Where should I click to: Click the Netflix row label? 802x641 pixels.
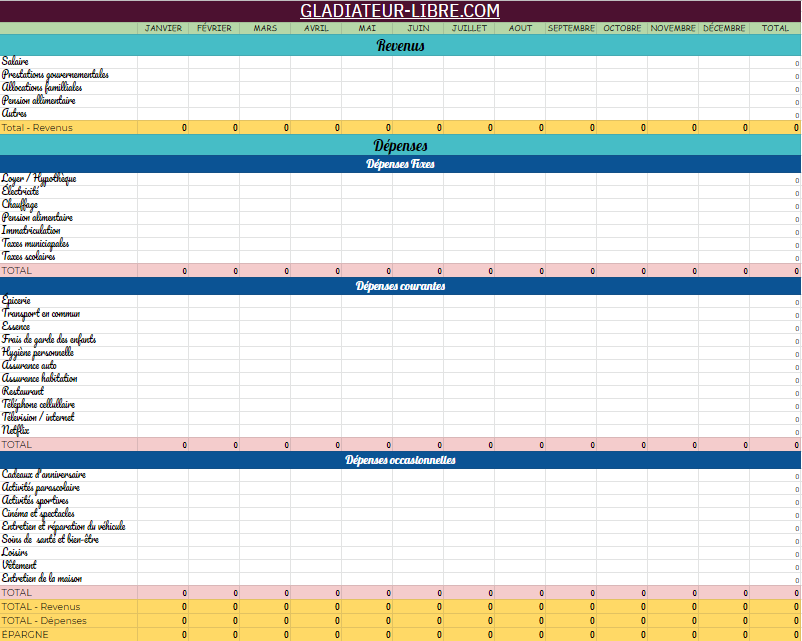[15, 431]
